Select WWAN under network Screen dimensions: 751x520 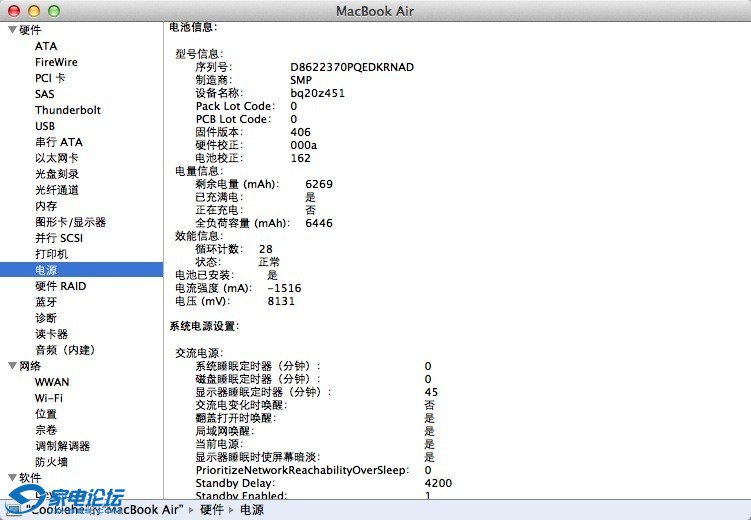click(52, 382)
